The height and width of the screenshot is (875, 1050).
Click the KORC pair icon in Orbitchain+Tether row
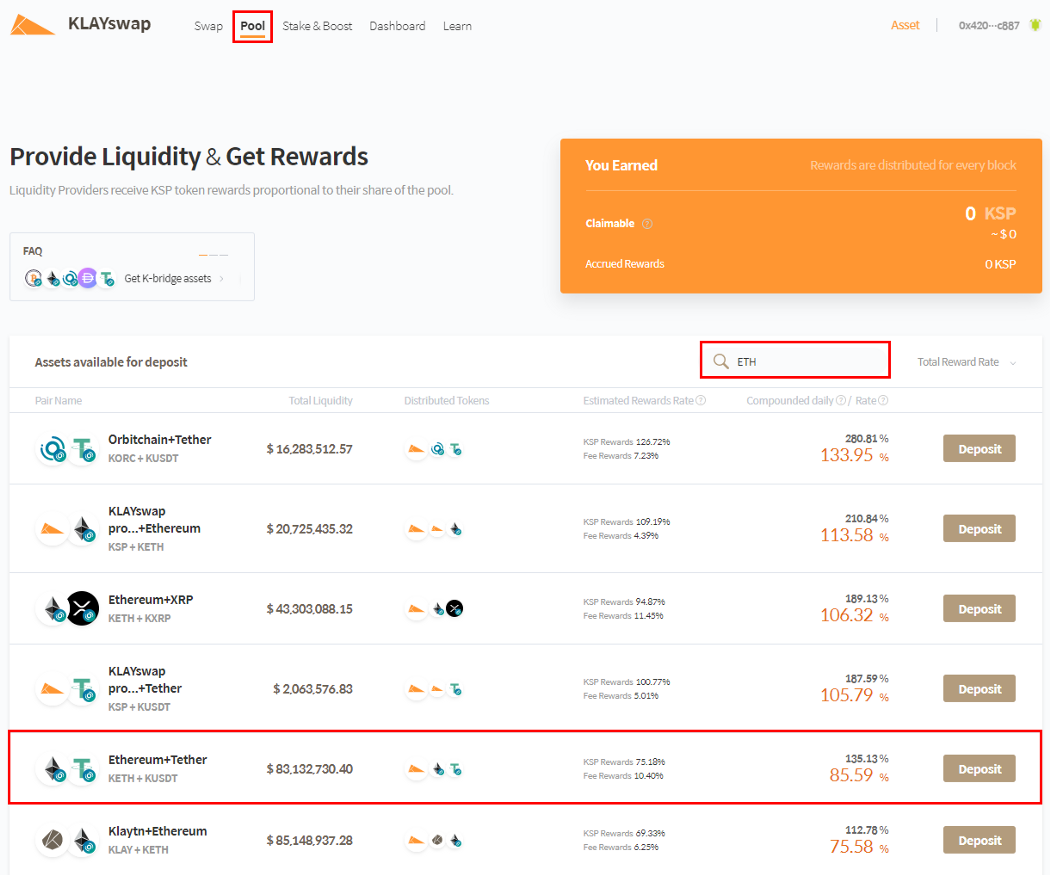point(52,449)
